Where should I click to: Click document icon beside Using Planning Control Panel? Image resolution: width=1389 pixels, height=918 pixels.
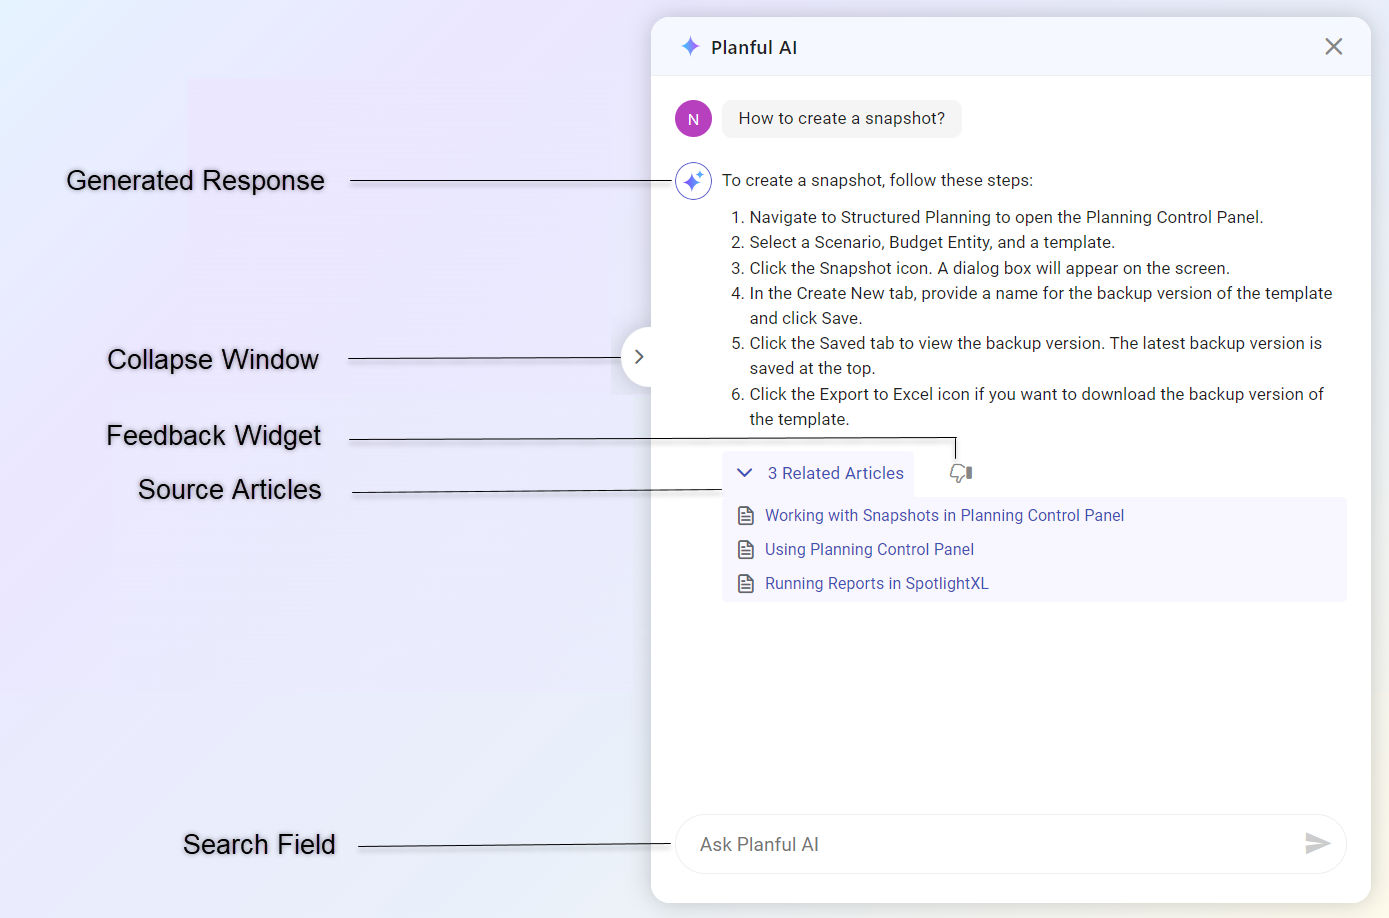pos(746,550)
